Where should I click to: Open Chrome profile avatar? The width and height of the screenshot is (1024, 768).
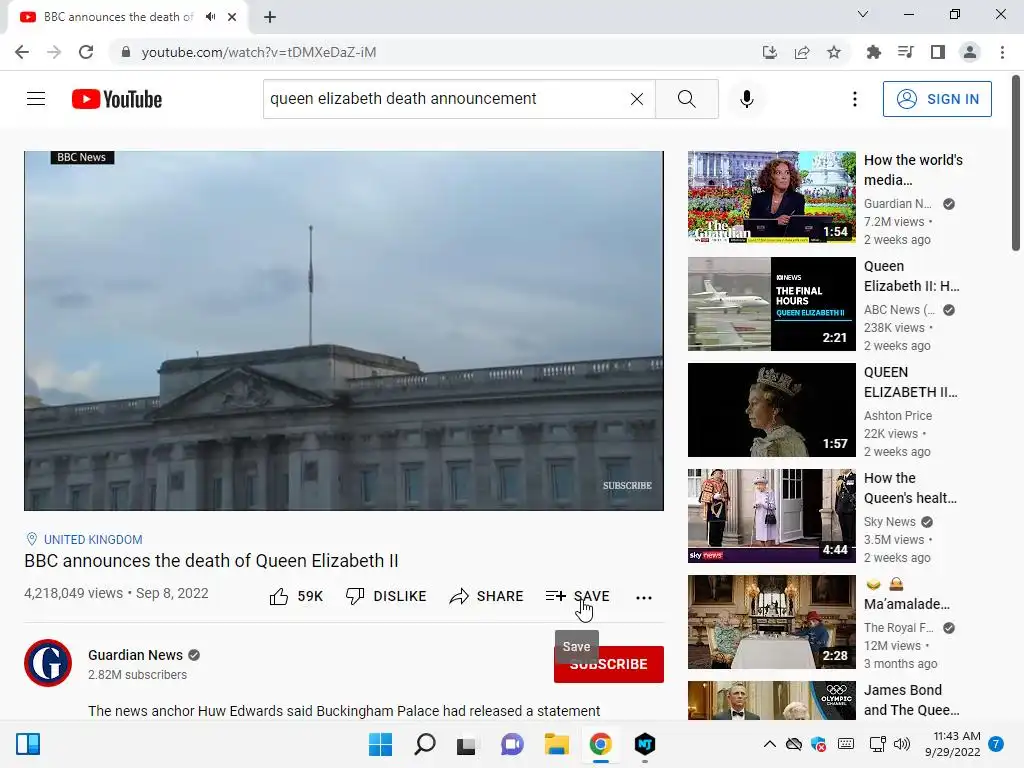[x=970, y=52]
